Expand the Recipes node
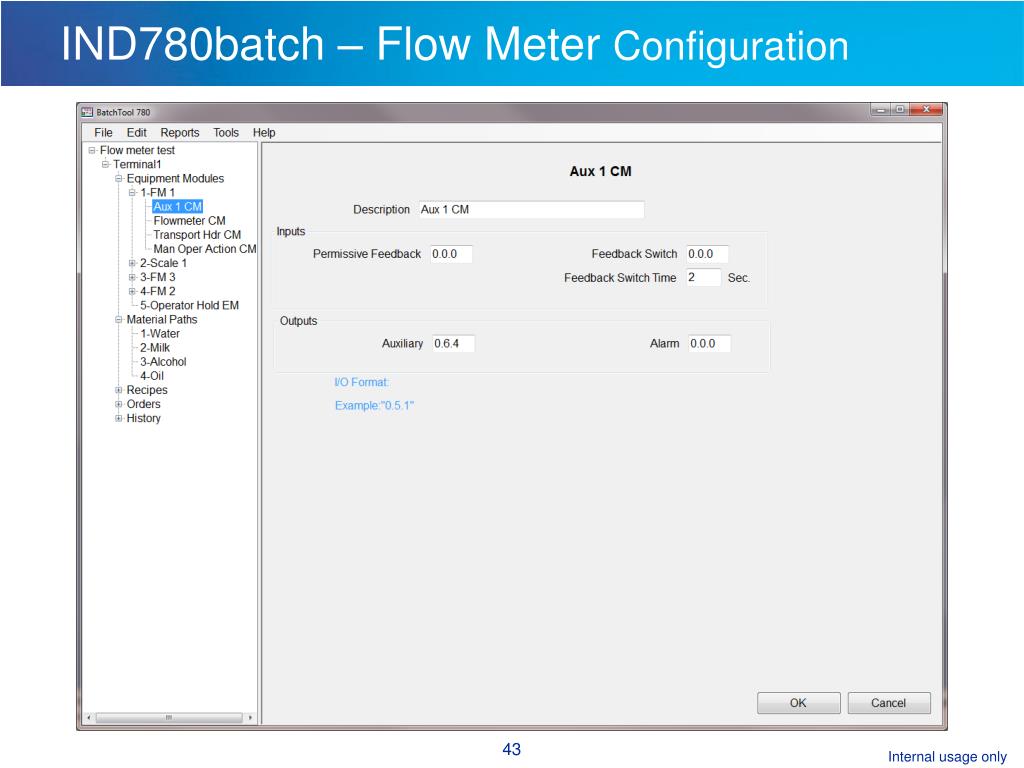The image size is (1024, 768). (119, 391)
